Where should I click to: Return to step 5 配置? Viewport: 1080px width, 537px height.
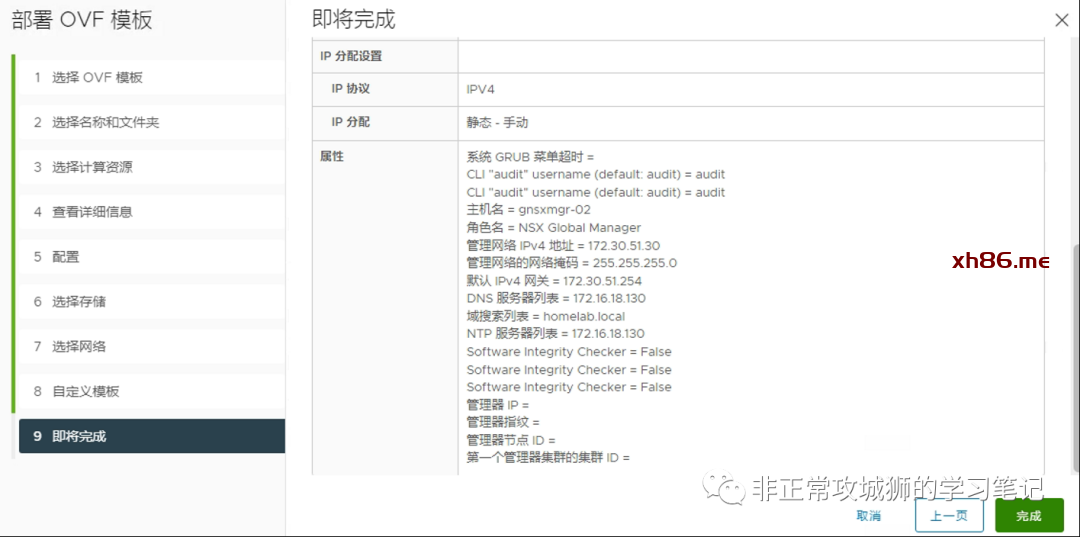coord(66,257)
